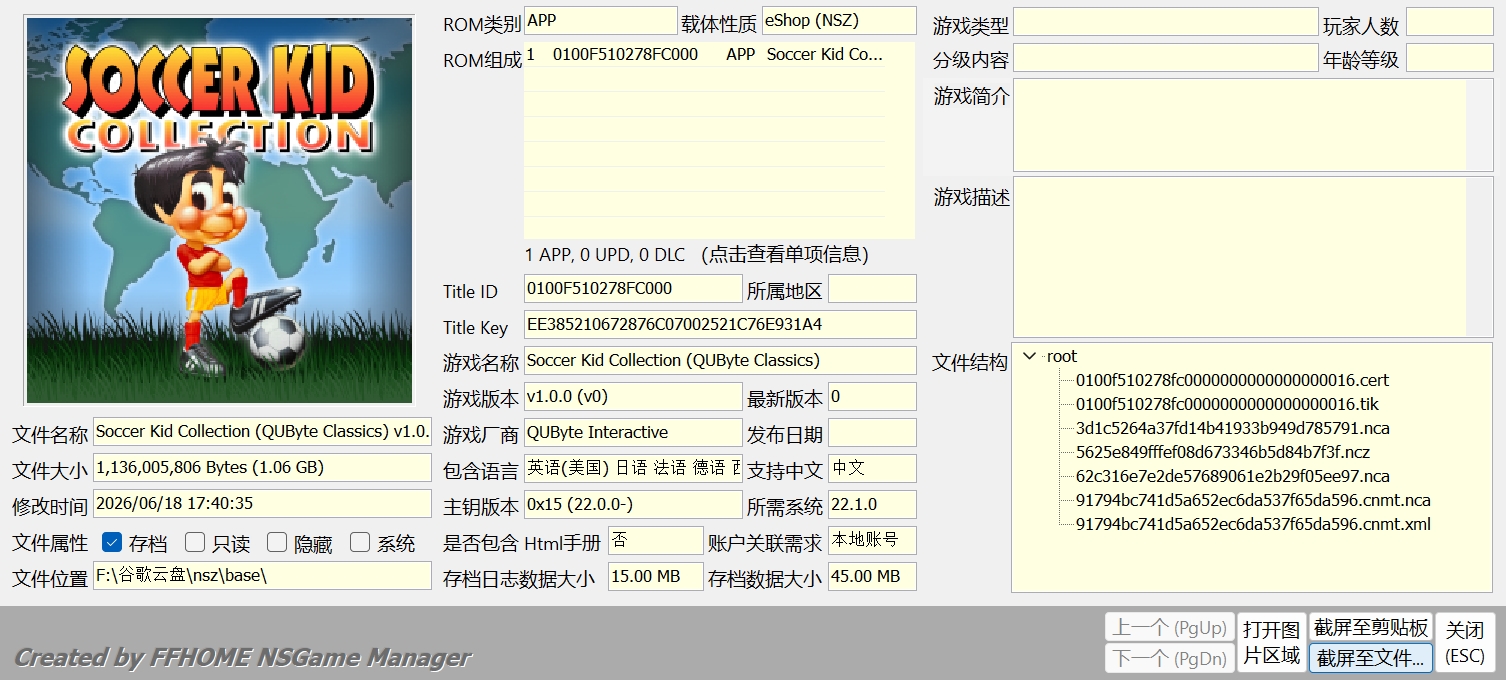
Task: Click the 存档数据大小 field 45.00 MB
Action: tap(872, 576)
